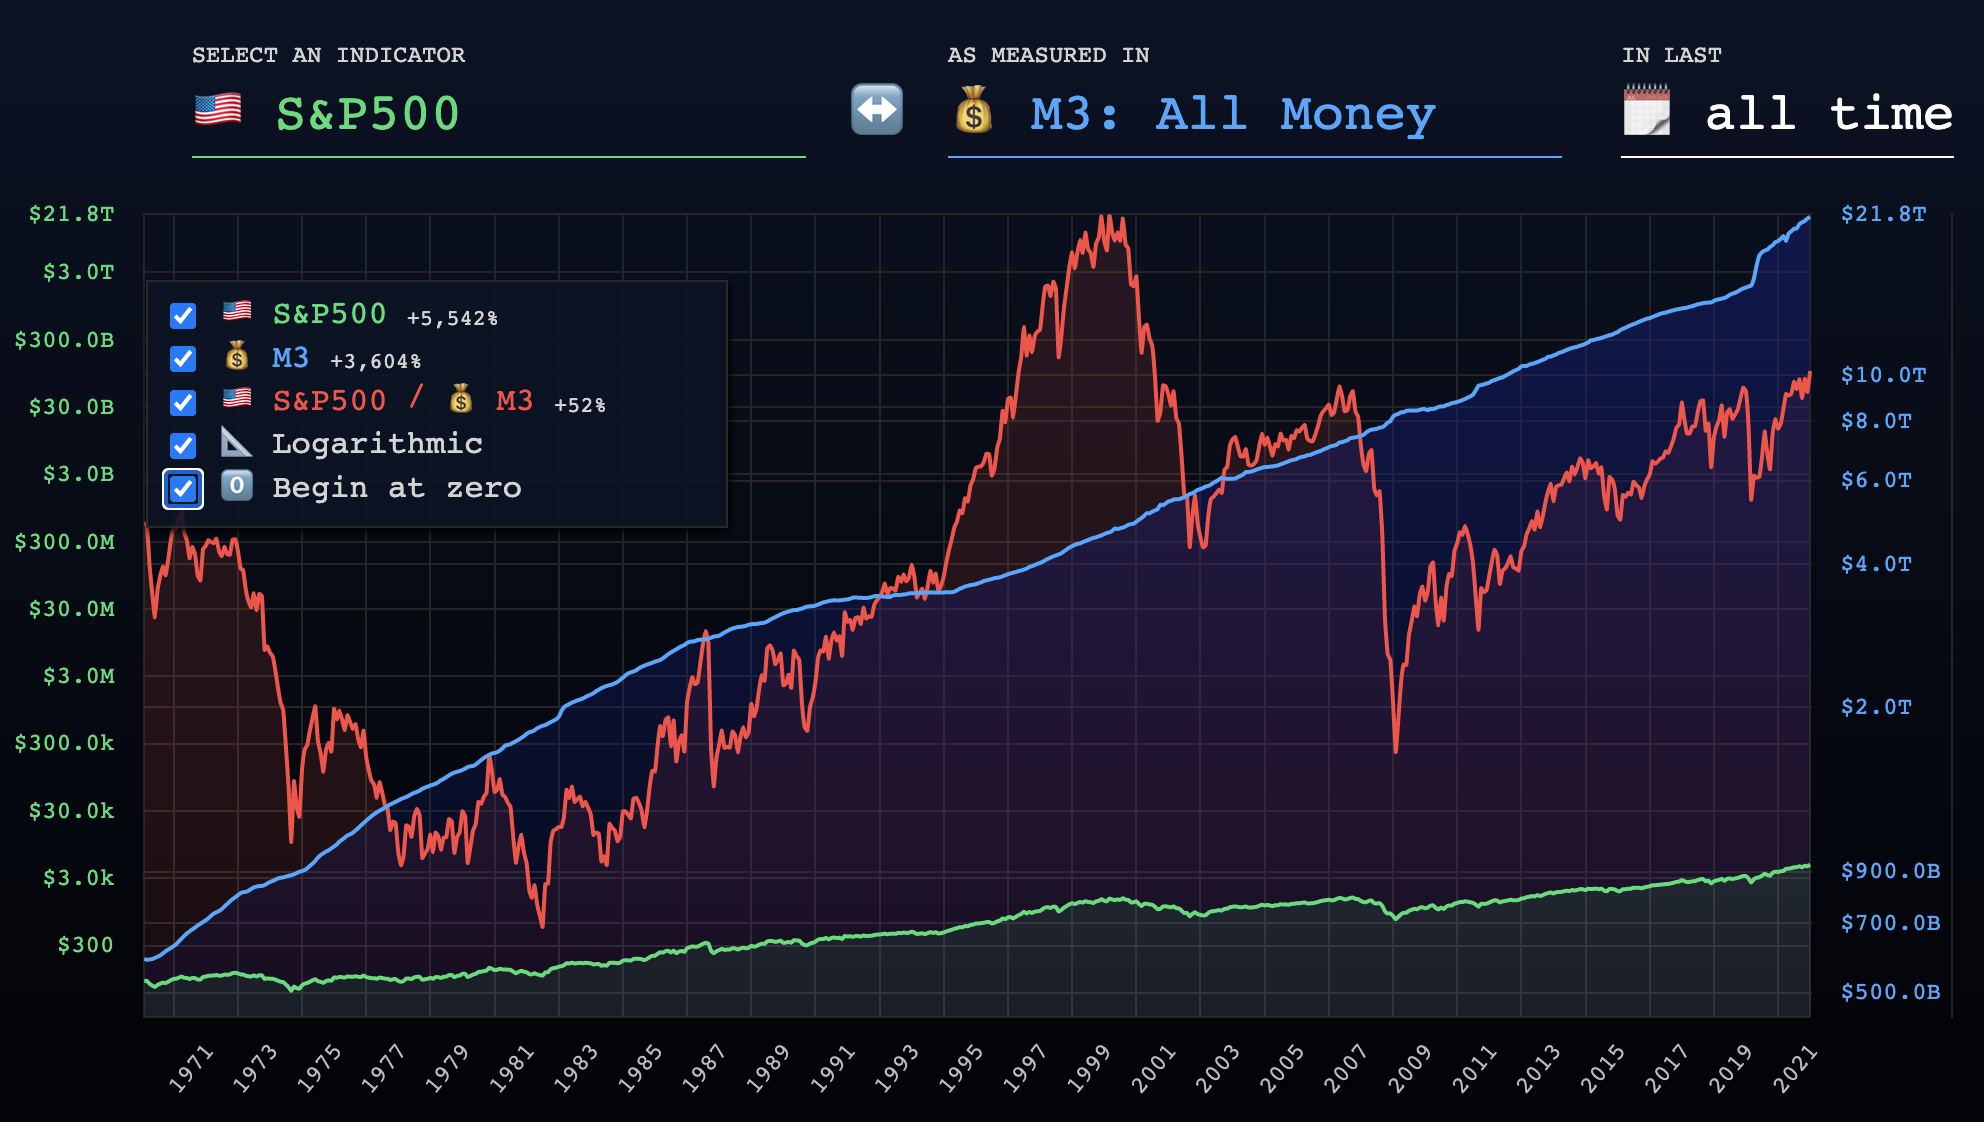Click the swap arrows icon between selectors

point(876,111)
